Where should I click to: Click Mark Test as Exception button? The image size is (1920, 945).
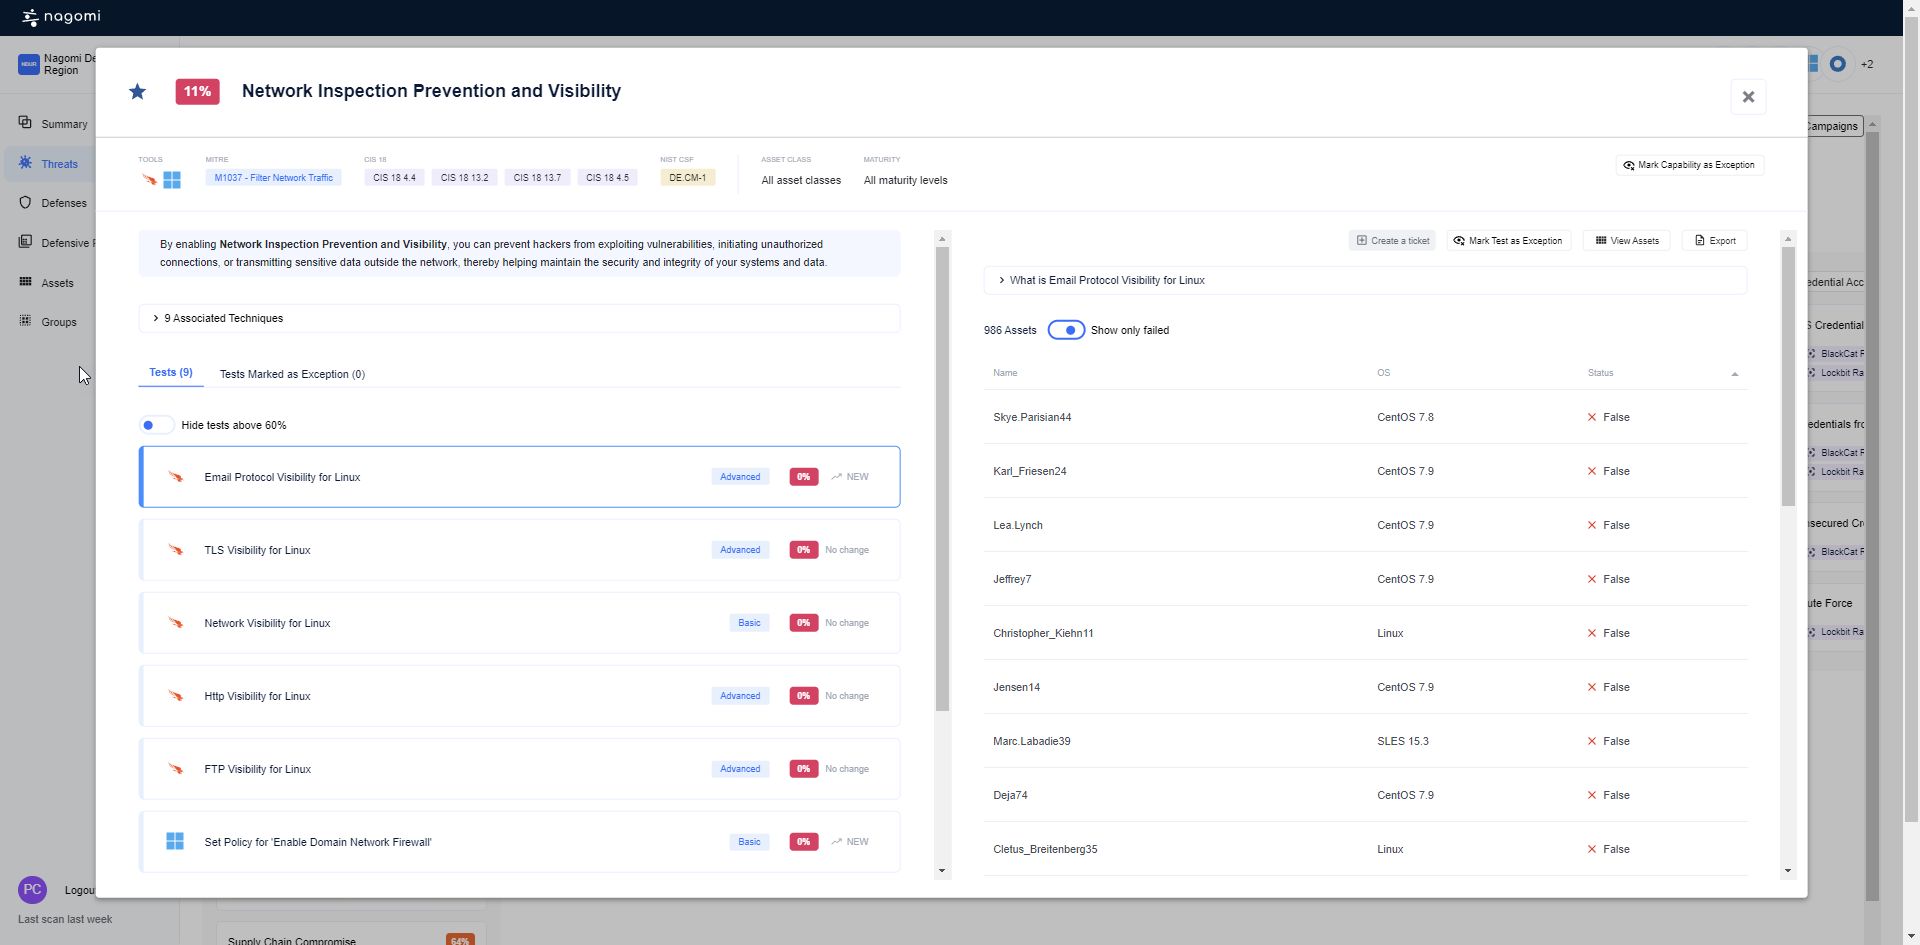coord(1508,241)
